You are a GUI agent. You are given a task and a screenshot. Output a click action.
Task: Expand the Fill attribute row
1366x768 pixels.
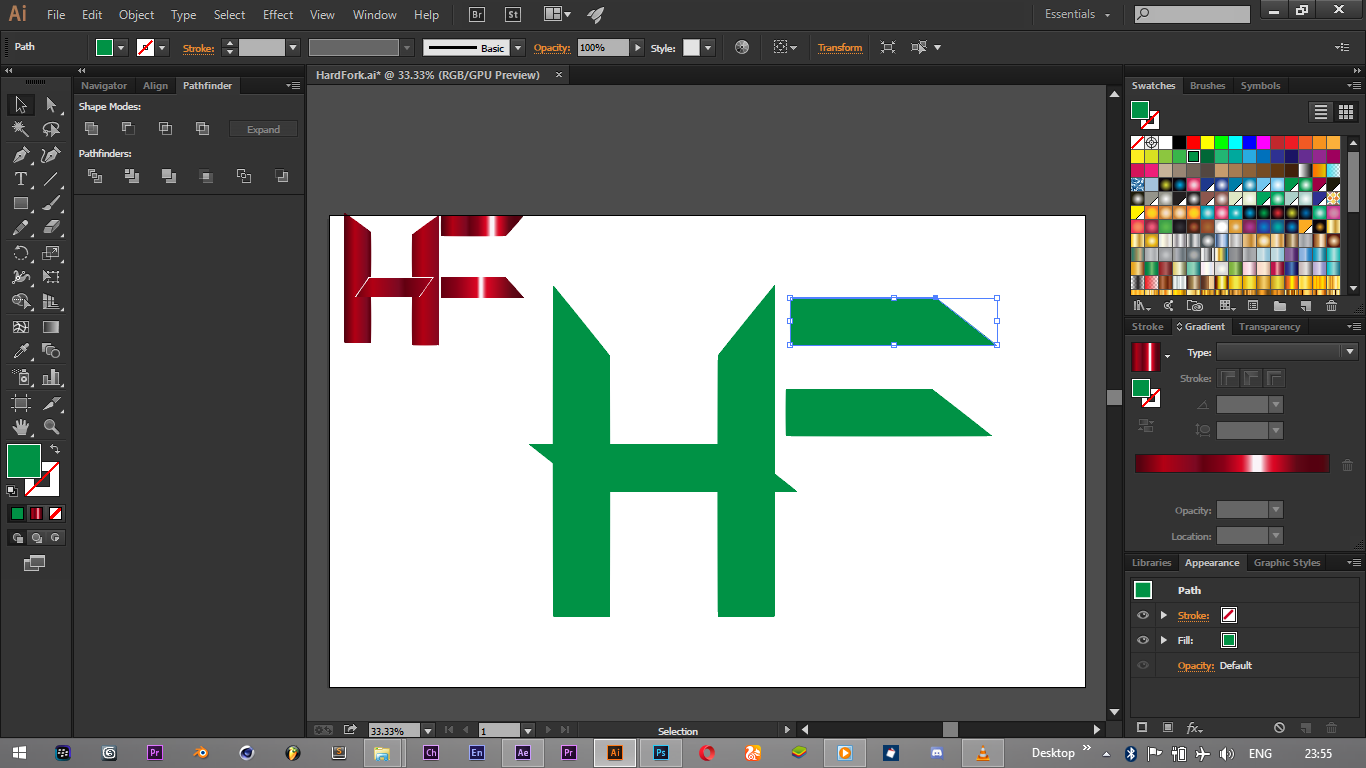point(1163,640)
